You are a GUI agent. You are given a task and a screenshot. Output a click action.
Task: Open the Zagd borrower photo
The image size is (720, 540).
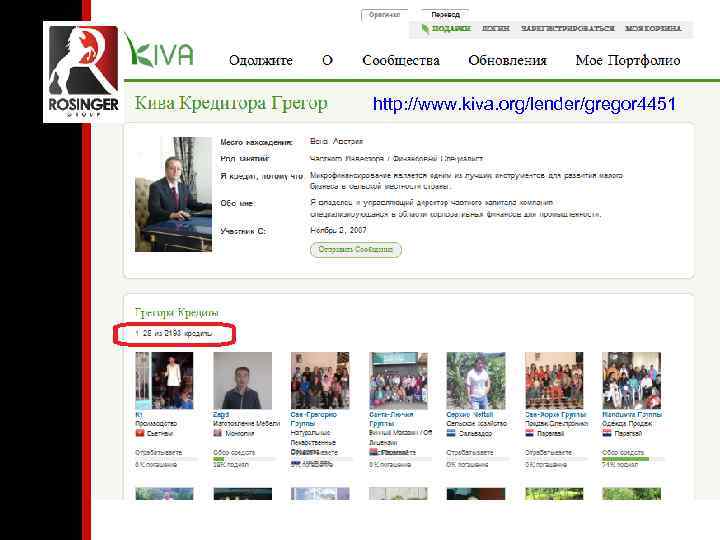242,381
